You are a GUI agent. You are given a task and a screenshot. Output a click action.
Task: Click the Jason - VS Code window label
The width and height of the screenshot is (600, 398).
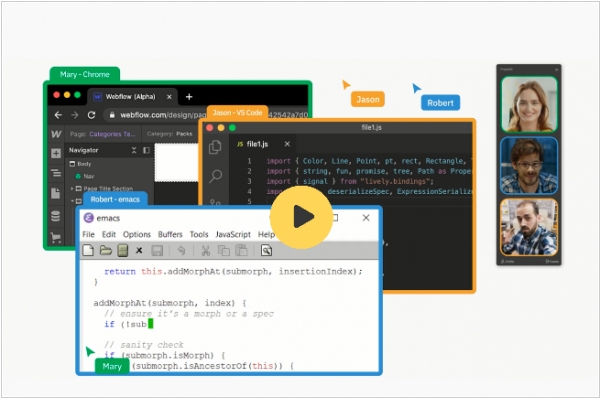coord(237,113)
